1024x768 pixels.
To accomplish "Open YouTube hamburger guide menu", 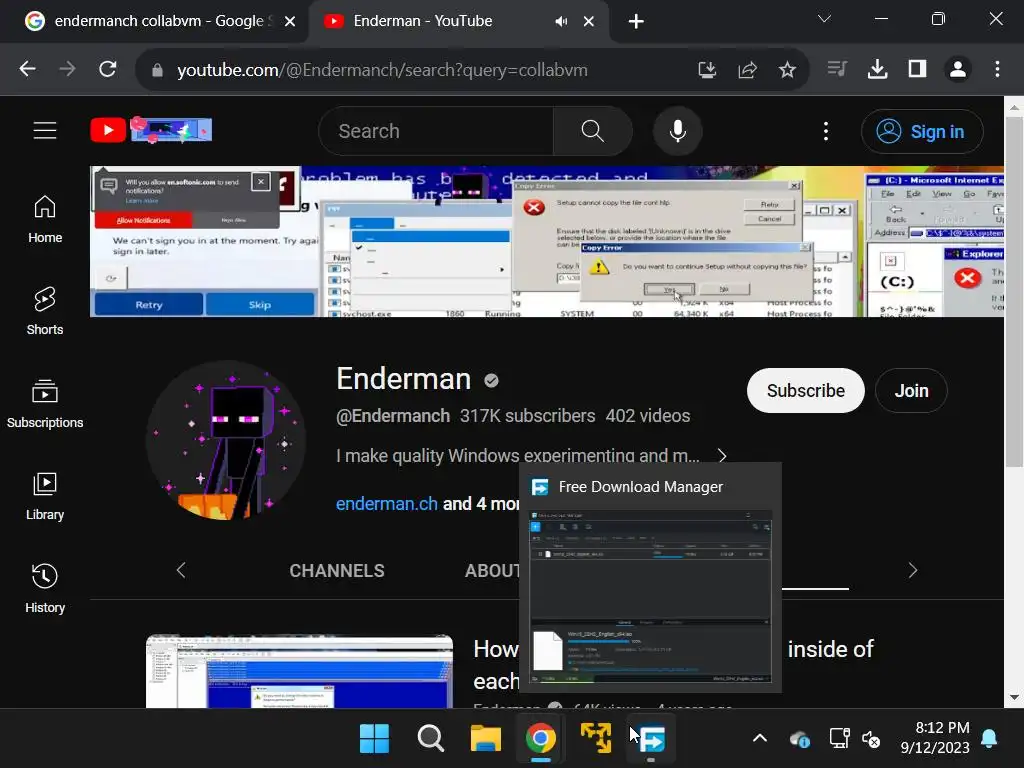I will tap(45, 131).
